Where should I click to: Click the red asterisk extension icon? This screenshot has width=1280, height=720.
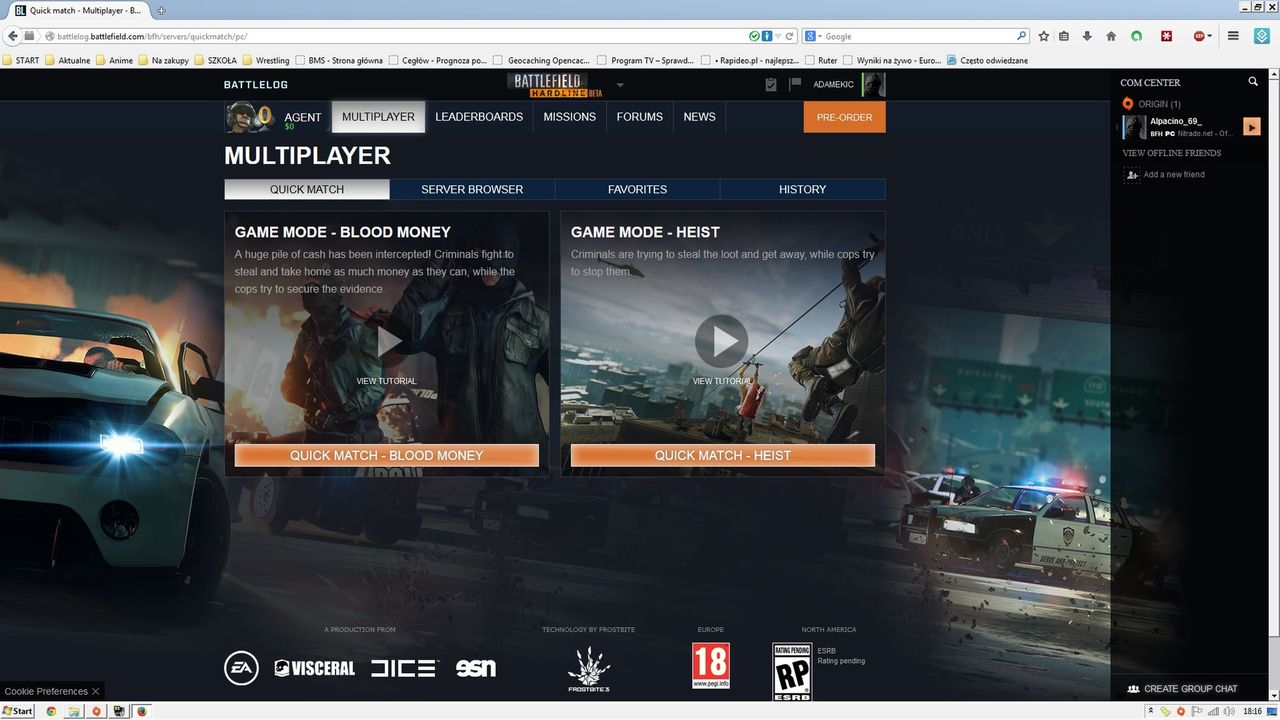pyautogui.click(x=1166, y=36)
